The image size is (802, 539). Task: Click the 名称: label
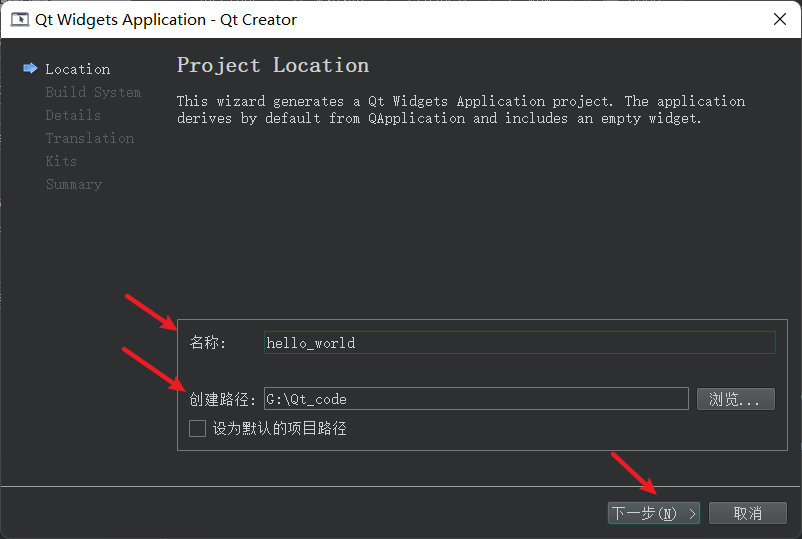[x=208, y=342]
